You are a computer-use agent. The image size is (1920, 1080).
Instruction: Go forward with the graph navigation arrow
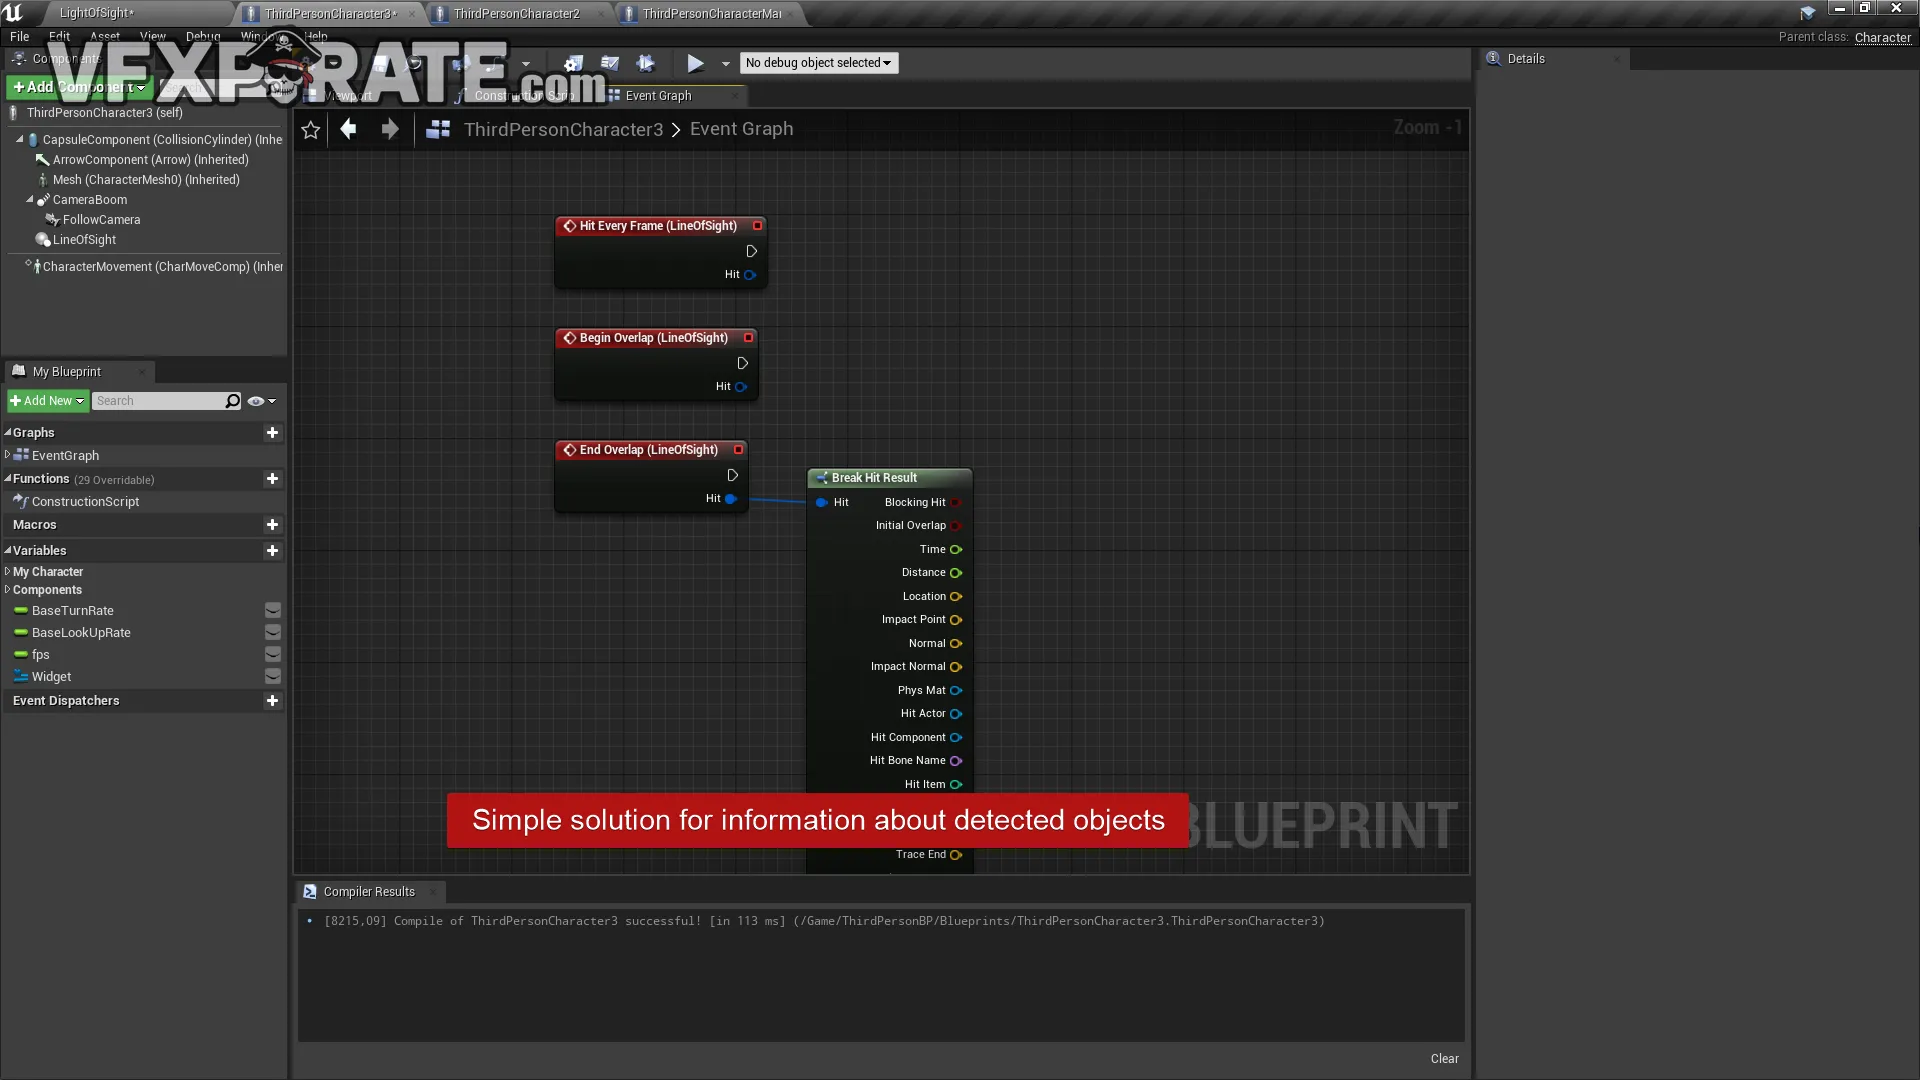coord(390,129)
